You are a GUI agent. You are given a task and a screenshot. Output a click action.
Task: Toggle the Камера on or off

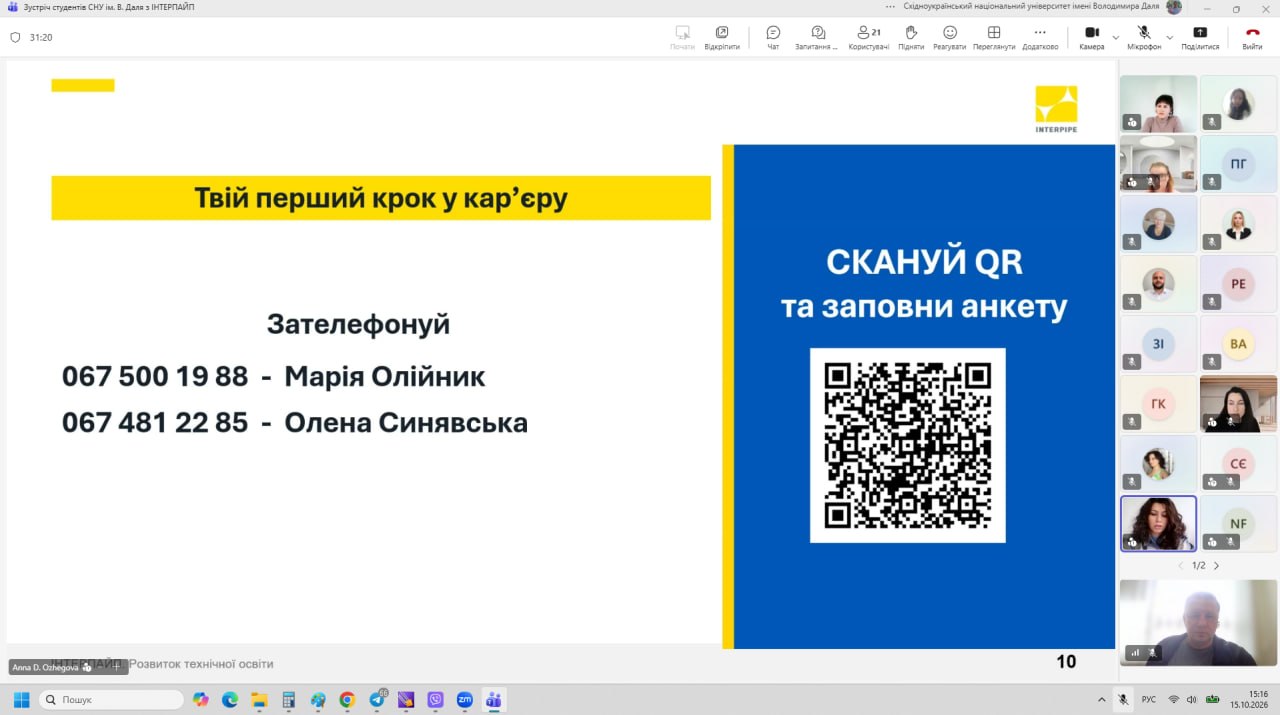(1092, 38)
